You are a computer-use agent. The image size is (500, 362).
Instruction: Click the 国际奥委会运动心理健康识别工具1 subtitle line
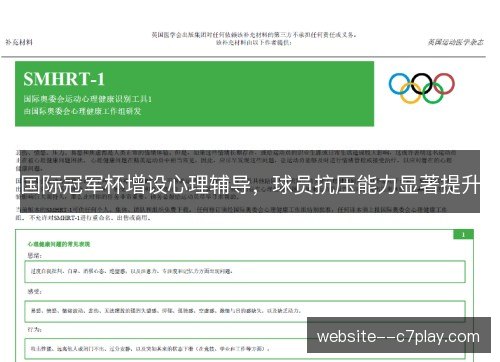(88, 99)
